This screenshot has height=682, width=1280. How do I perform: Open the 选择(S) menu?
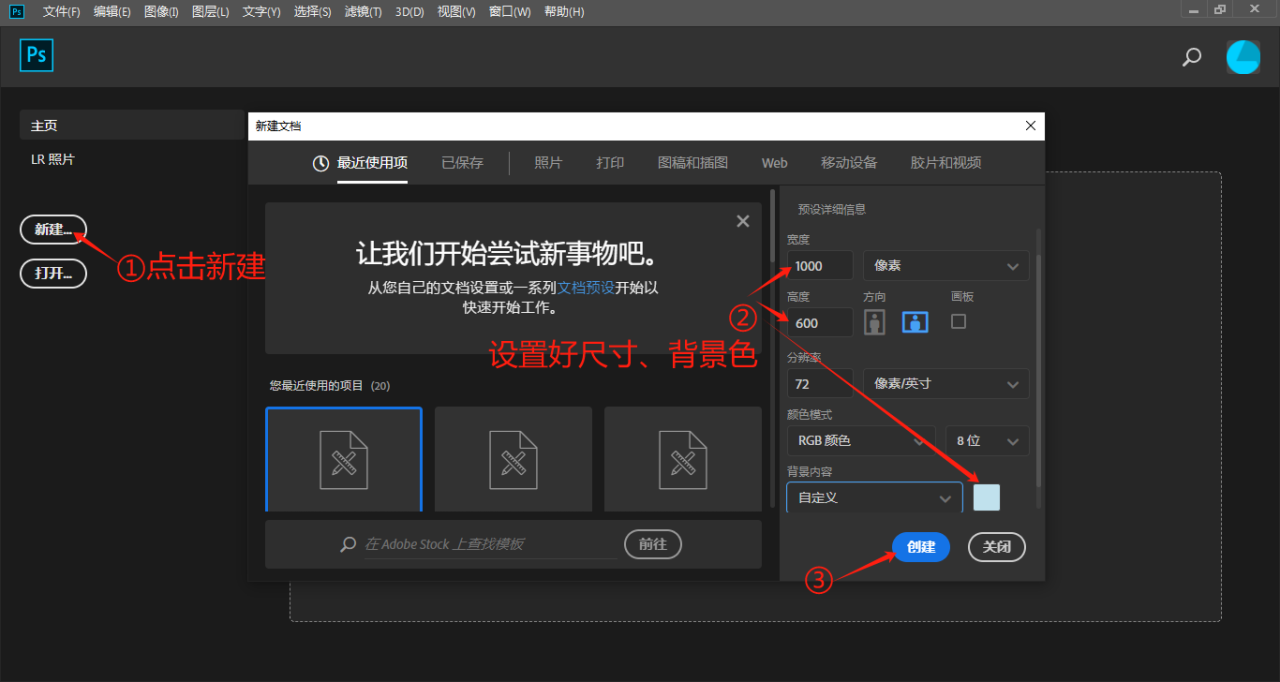click(x=313, y=11)
